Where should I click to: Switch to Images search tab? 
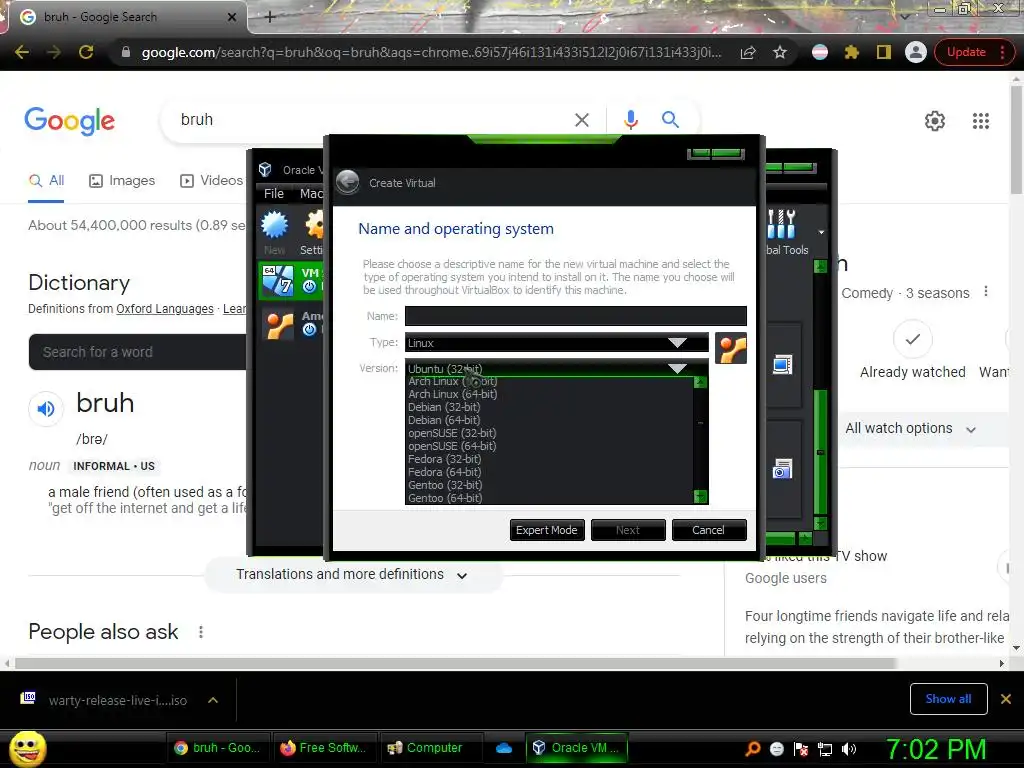coord(122,180)
